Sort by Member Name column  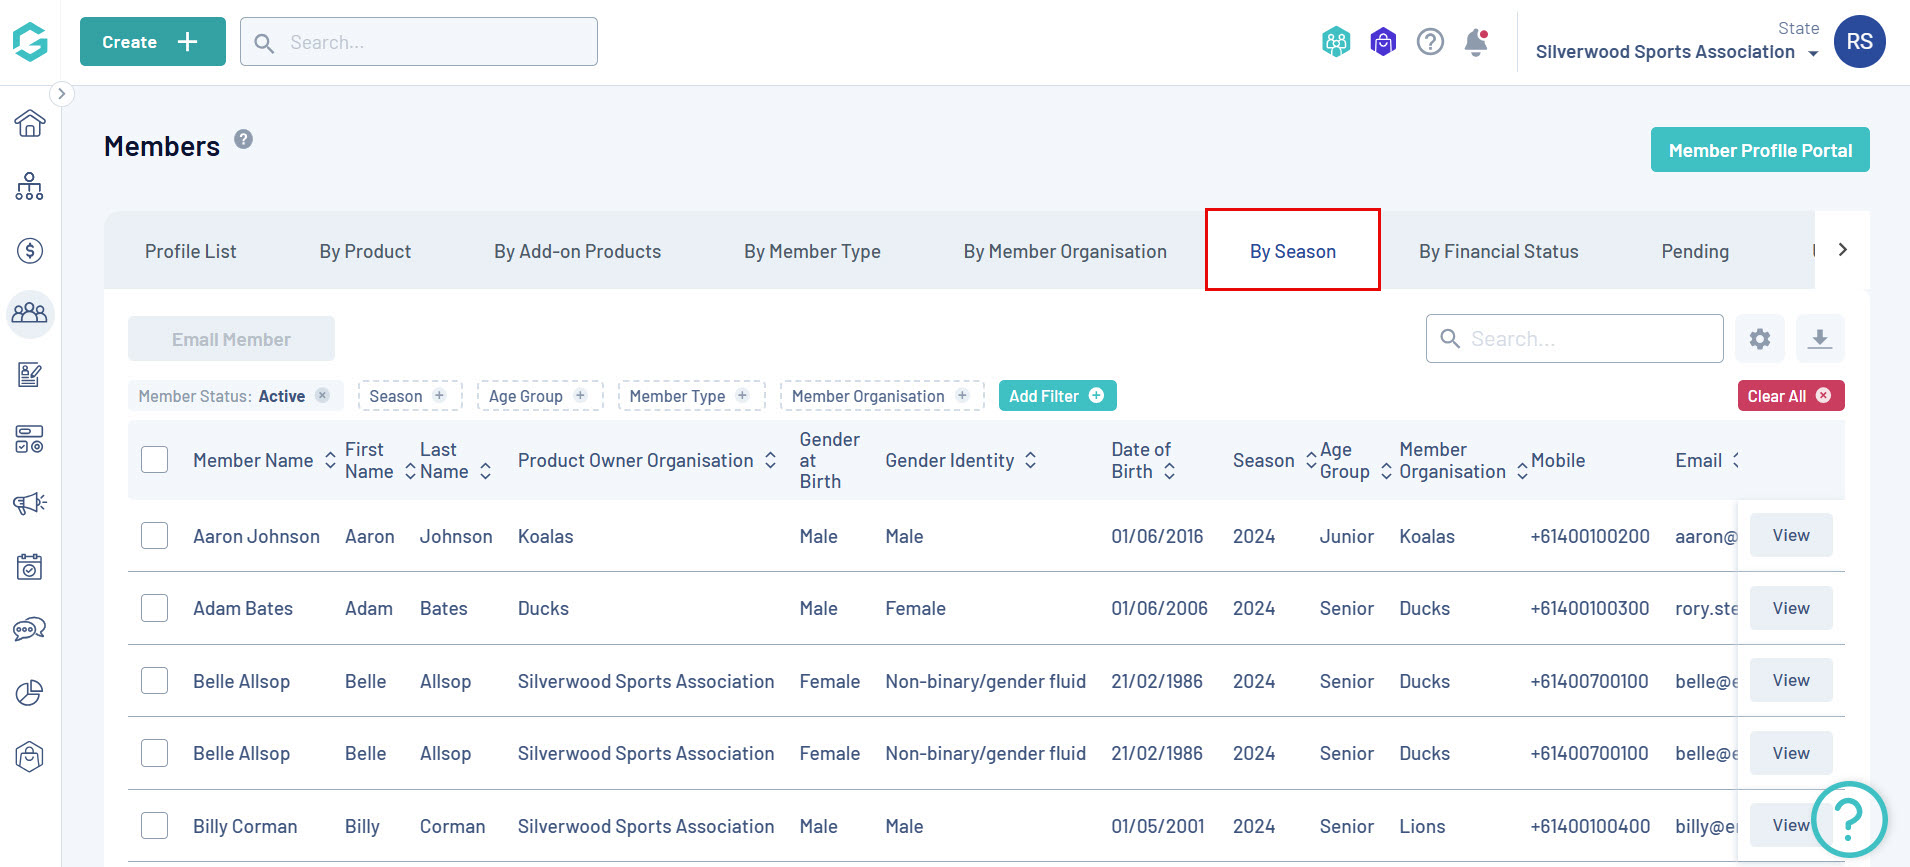coord(330,461)
